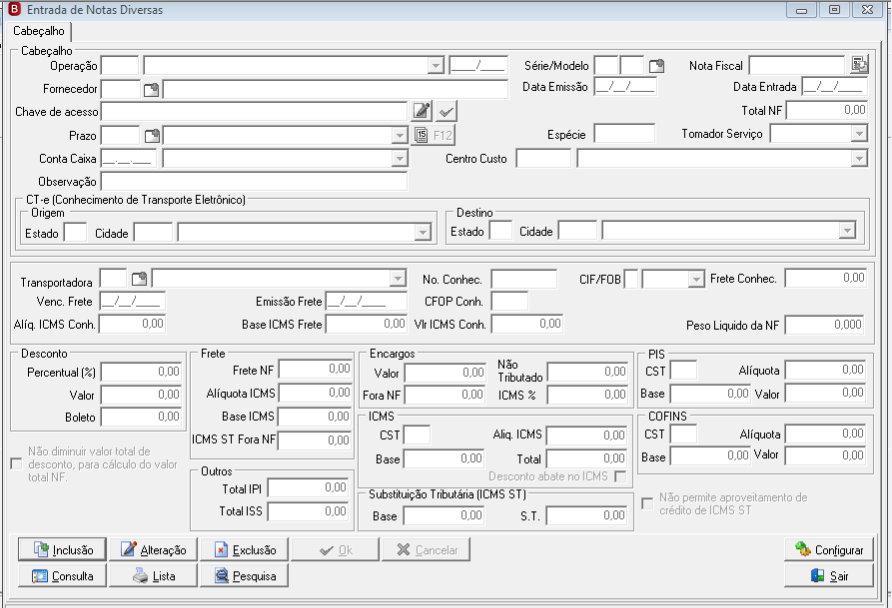The height and width of the screenshot is (608, 892).
Task: Click the Fornecedor lookup icon
Action: click(x=151, y=89)
